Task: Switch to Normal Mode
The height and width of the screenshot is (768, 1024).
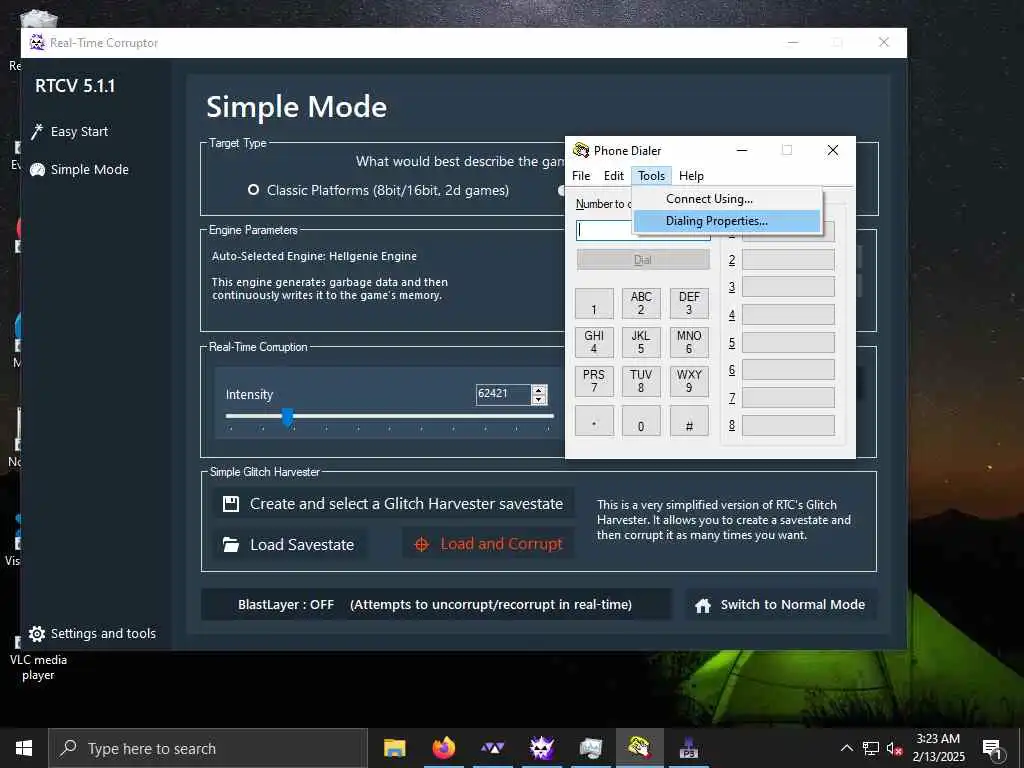Action: (781, 605)
